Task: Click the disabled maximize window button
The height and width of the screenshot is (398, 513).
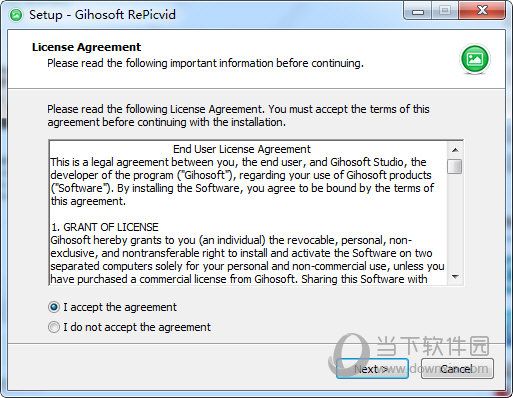Action: pyautogui.click(x=445, y=11)
